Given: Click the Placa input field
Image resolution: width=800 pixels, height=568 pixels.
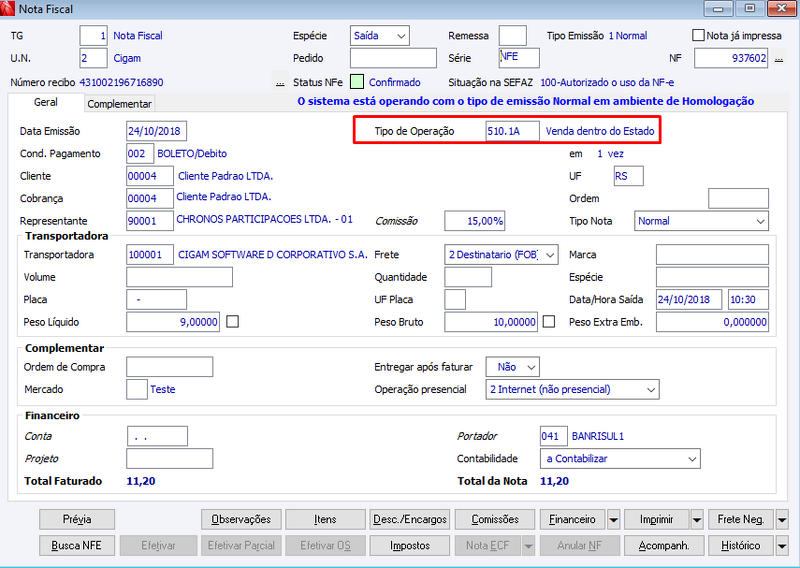Looking at the screenshot, I should click(157, 300).
